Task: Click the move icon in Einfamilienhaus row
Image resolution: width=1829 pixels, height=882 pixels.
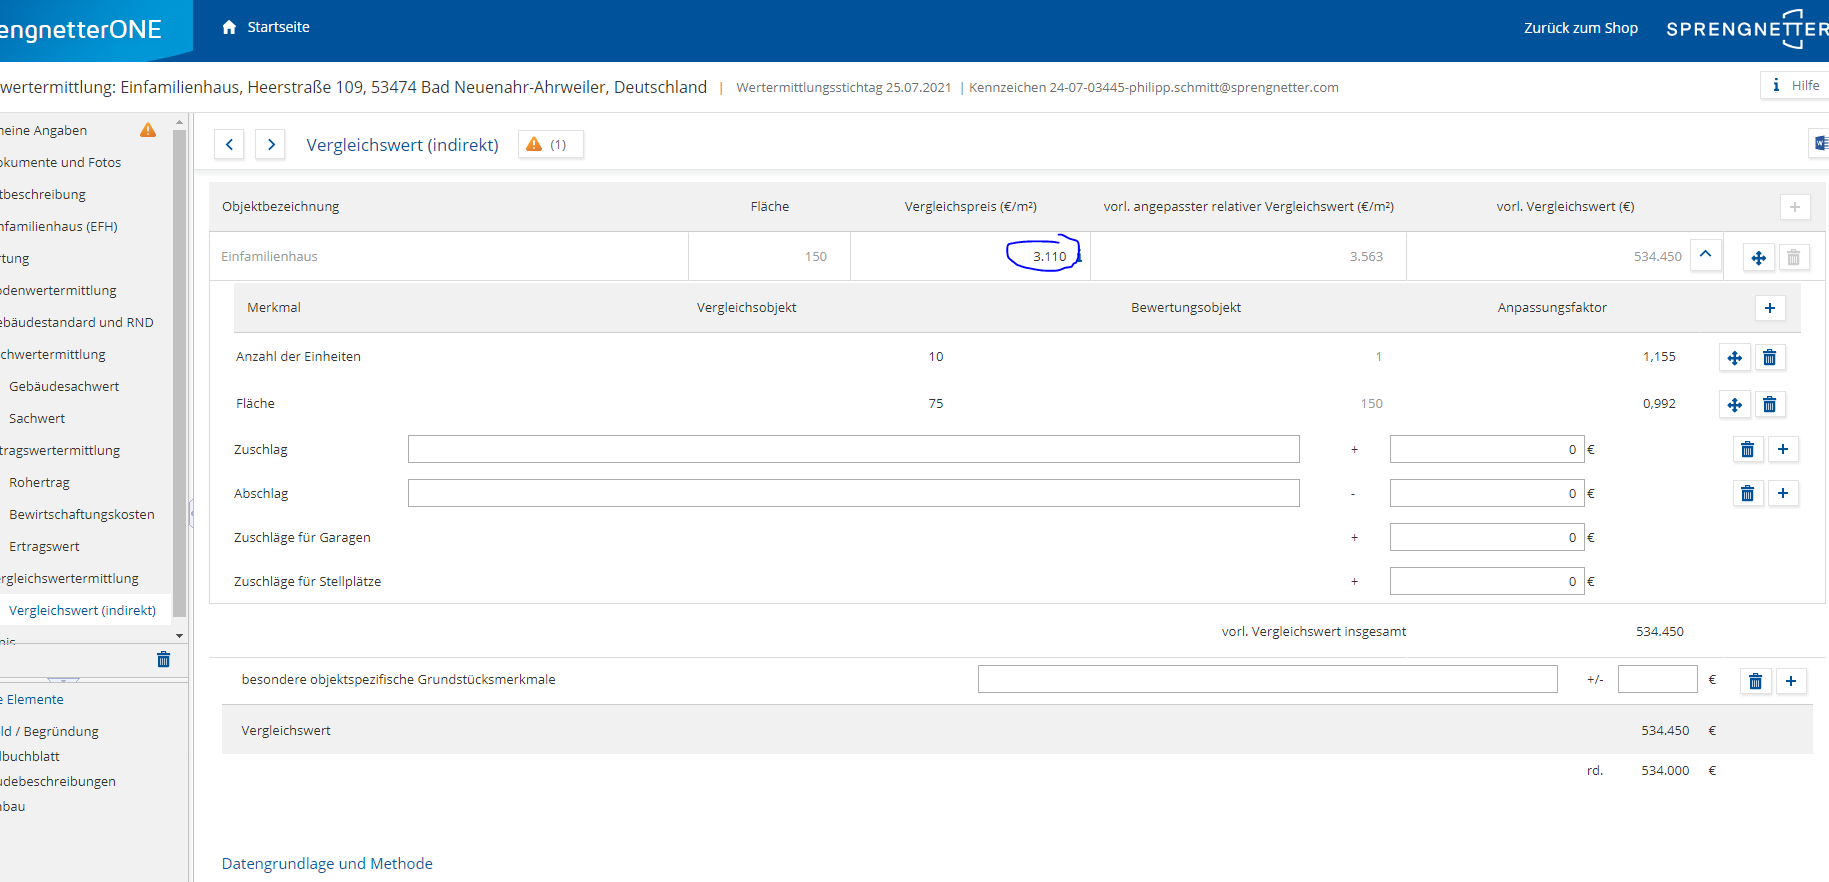Action: click(x=1758, y=258)
